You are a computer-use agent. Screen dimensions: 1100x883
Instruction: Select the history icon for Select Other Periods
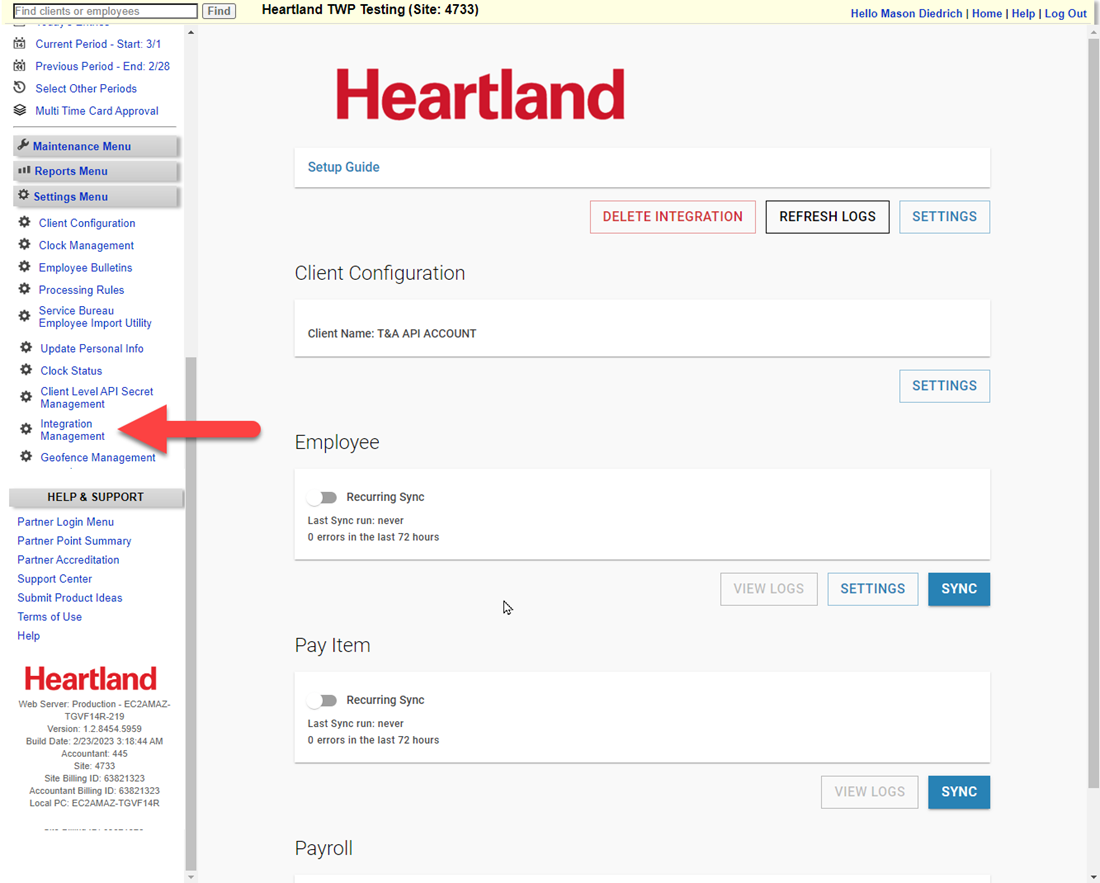(18, 88)
